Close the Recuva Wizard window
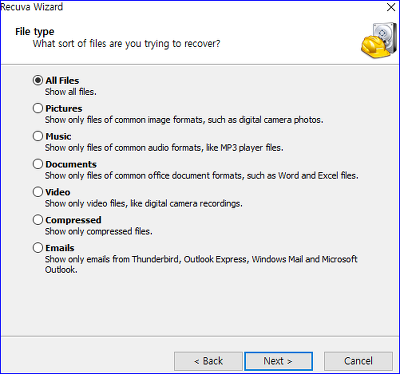Image resolution: width=400 pixels, height=374 pixels. click(x=391, y=7)
